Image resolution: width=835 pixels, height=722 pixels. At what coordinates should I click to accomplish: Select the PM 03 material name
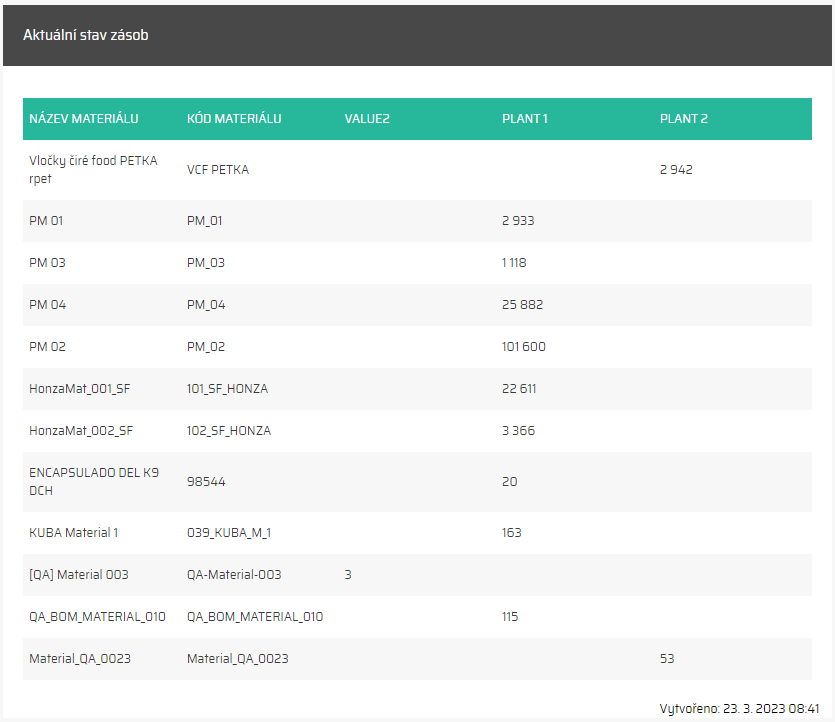[46, 263]
